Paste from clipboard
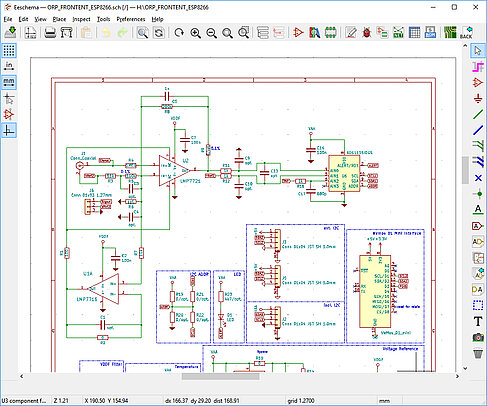 coord(87,33)
